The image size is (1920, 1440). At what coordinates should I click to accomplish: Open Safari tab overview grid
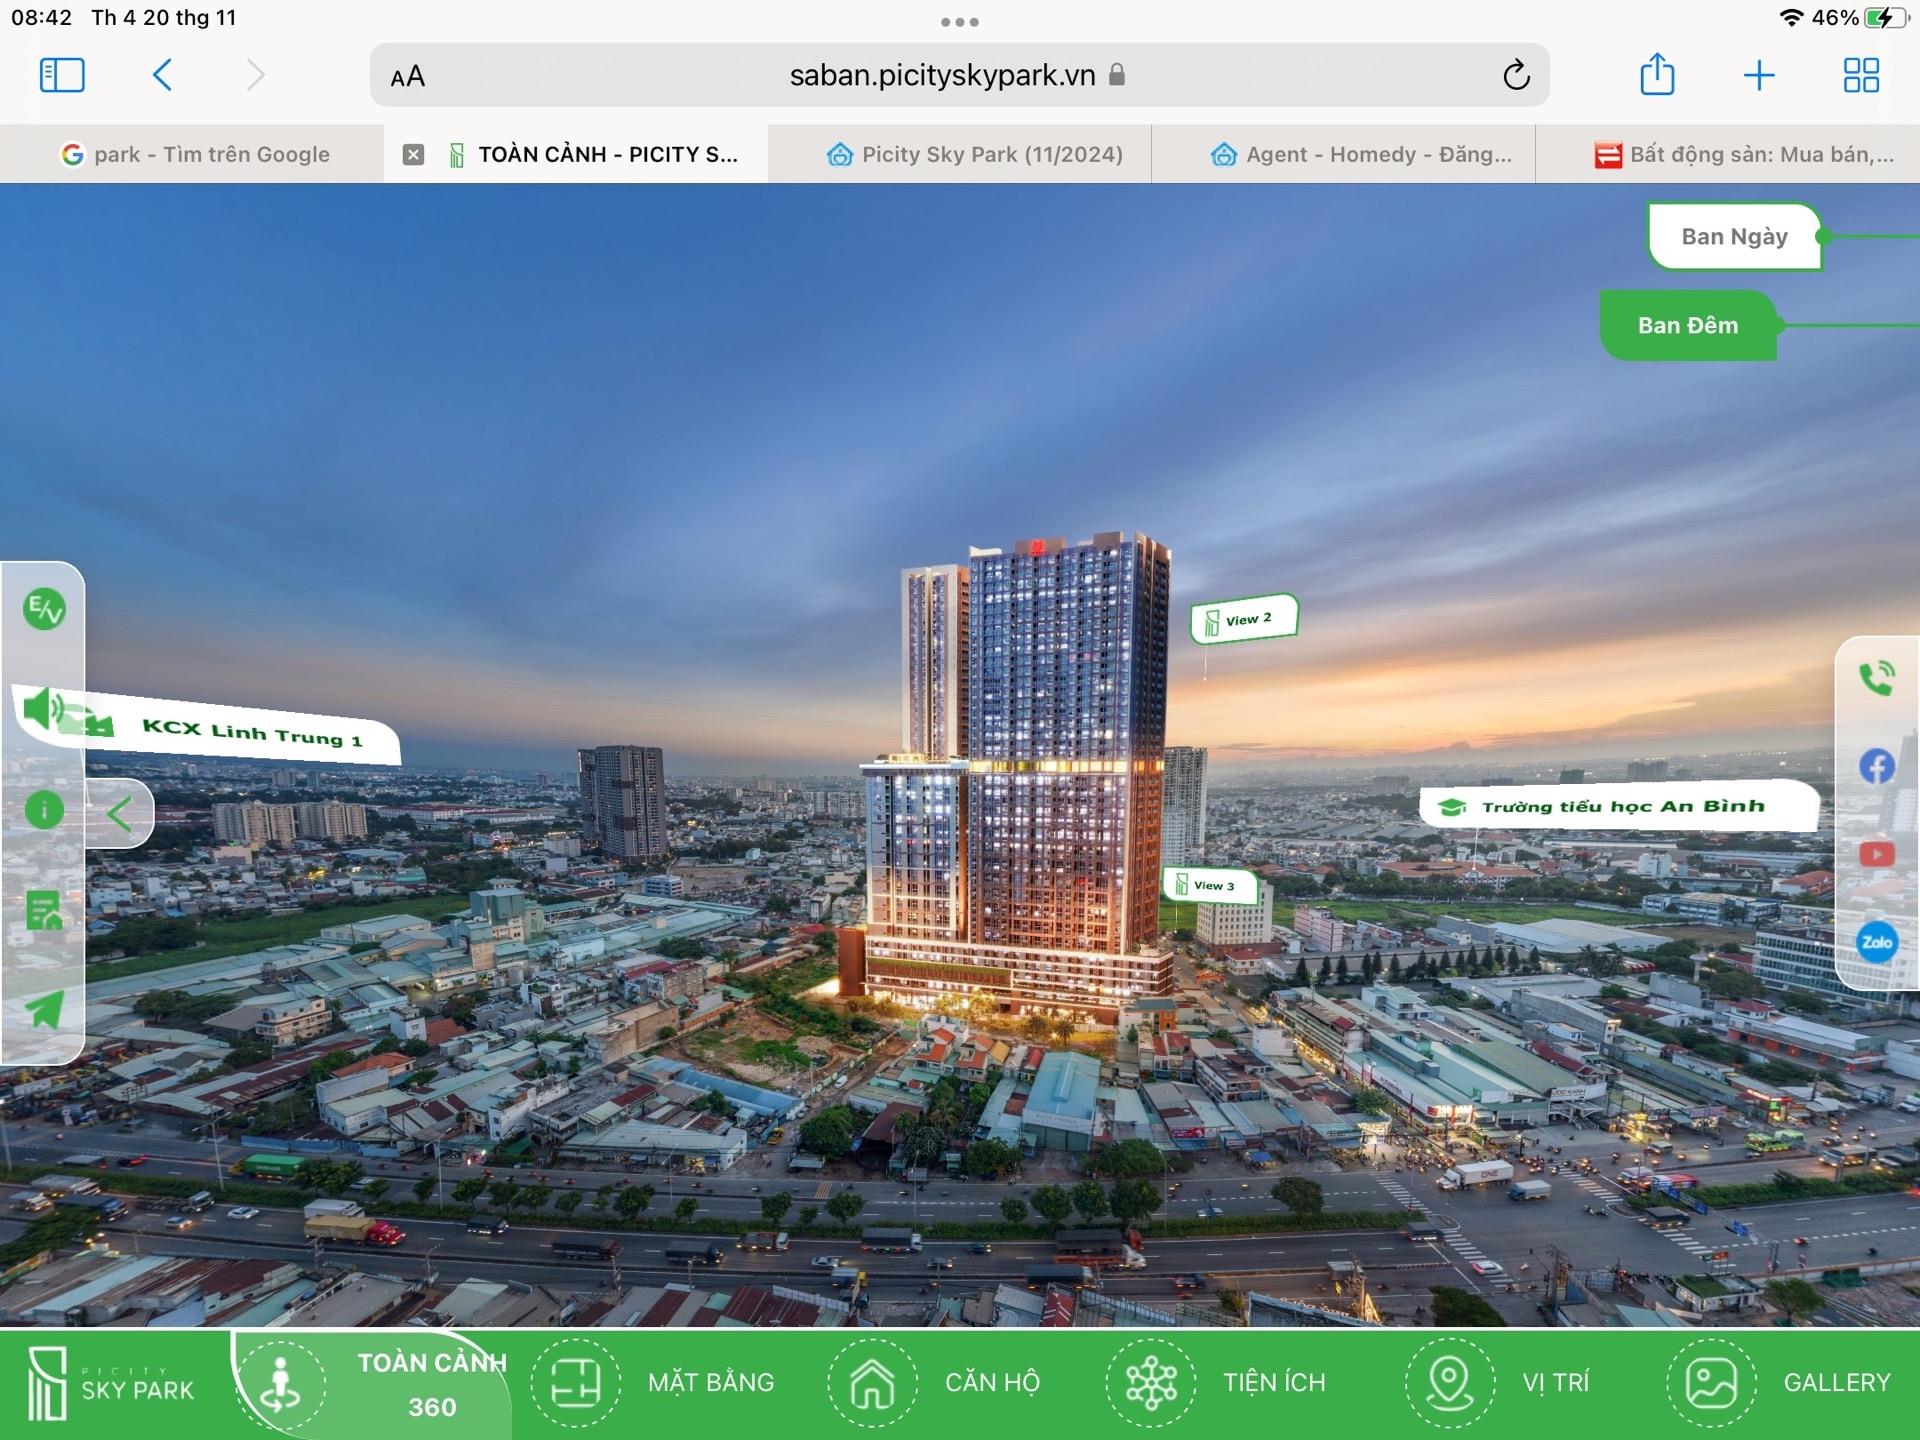click(1860, 75)
